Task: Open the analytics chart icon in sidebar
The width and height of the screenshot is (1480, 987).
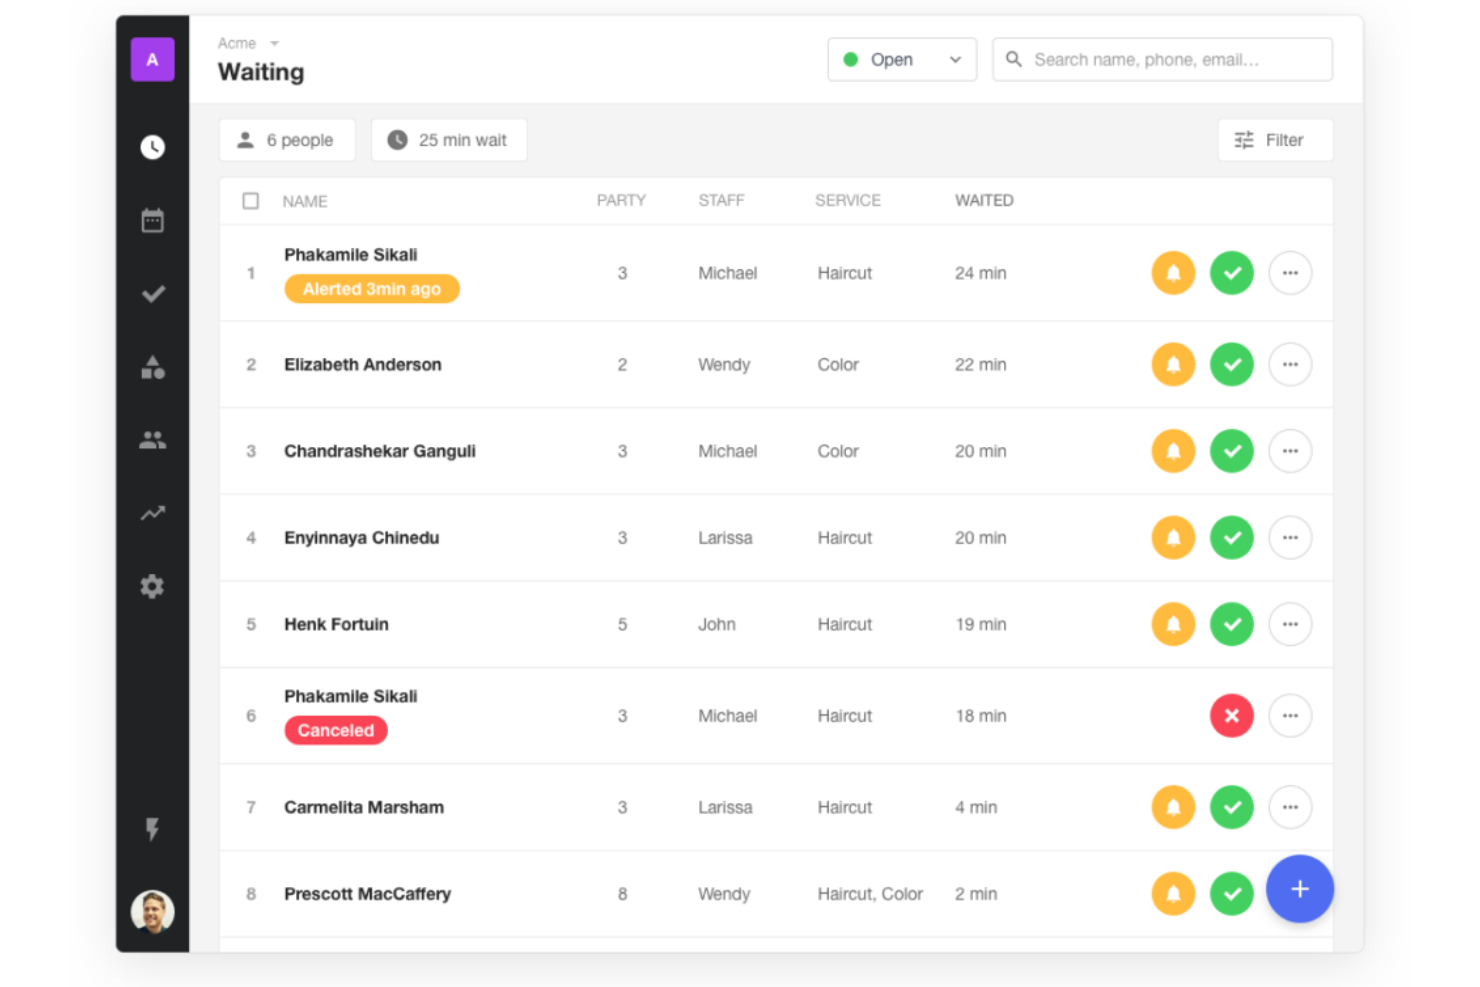Action: (x=152, y=513)
